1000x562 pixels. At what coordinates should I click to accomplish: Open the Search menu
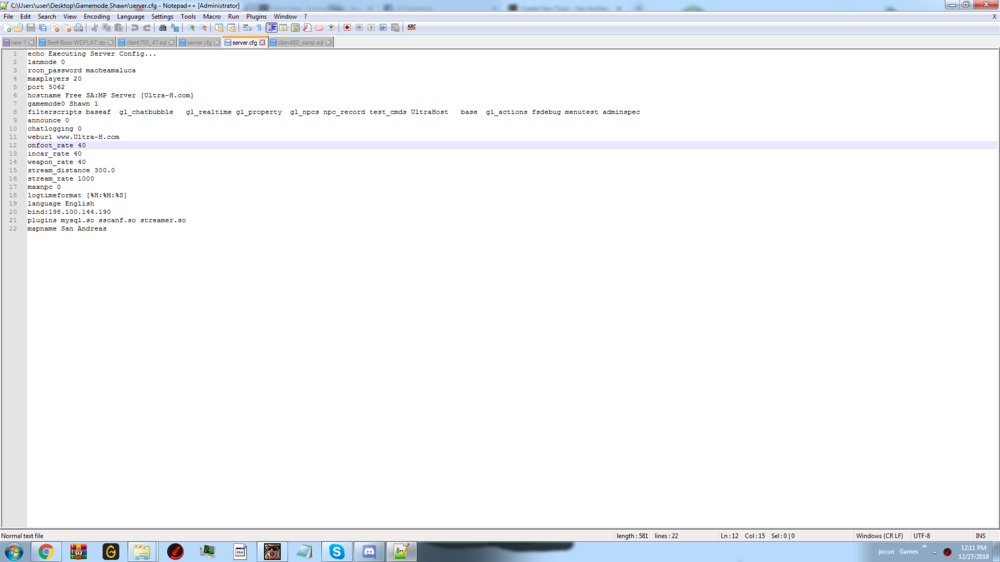coord(47,17)
